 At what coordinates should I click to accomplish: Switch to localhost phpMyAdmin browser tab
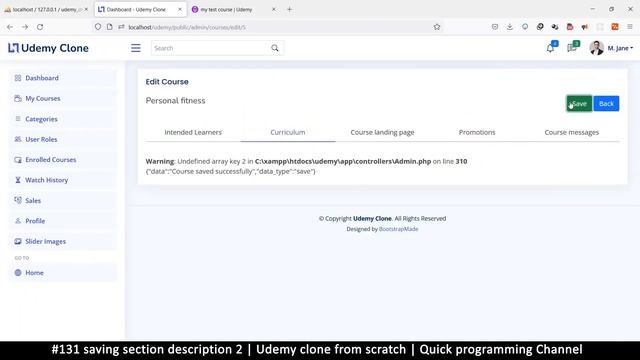click(46, 9)
